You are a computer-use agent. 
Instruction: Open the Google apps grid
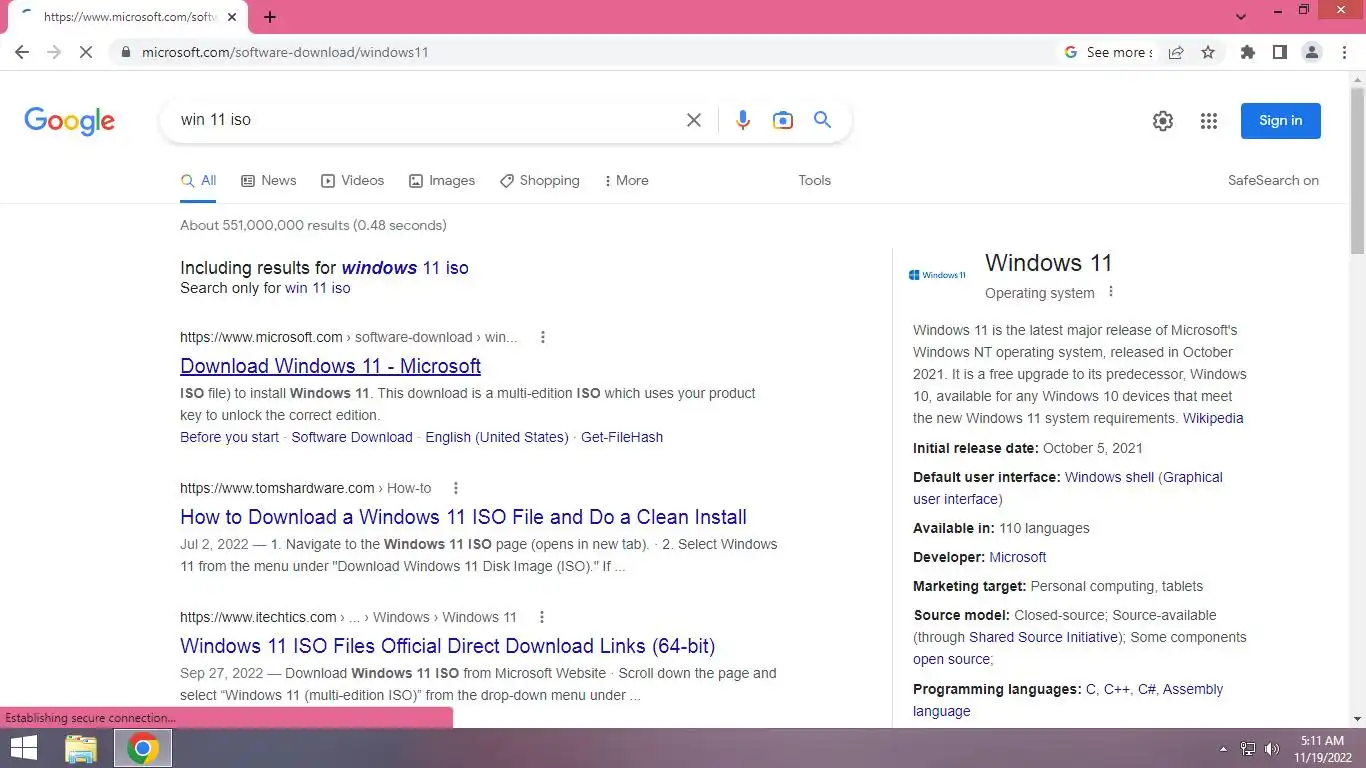pos(1209,121)
